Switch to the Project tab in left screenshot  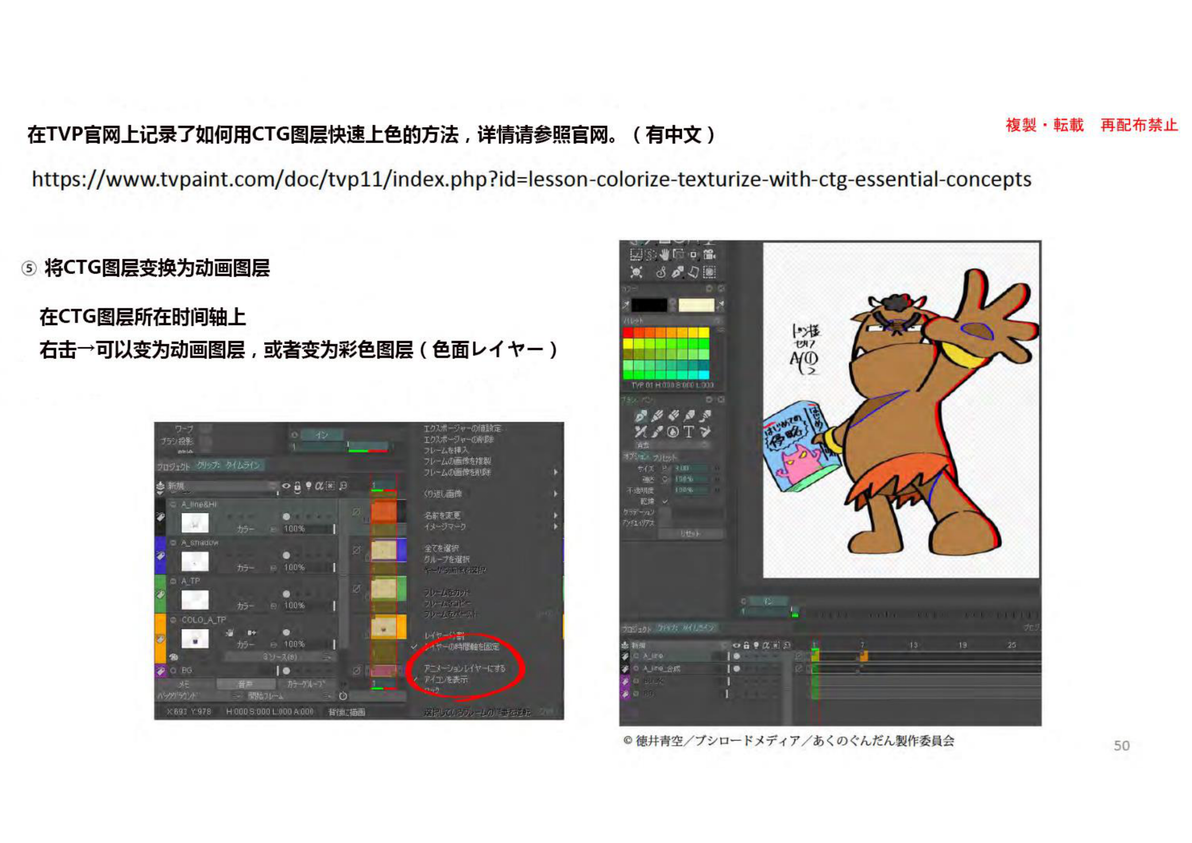pos(173,466)
